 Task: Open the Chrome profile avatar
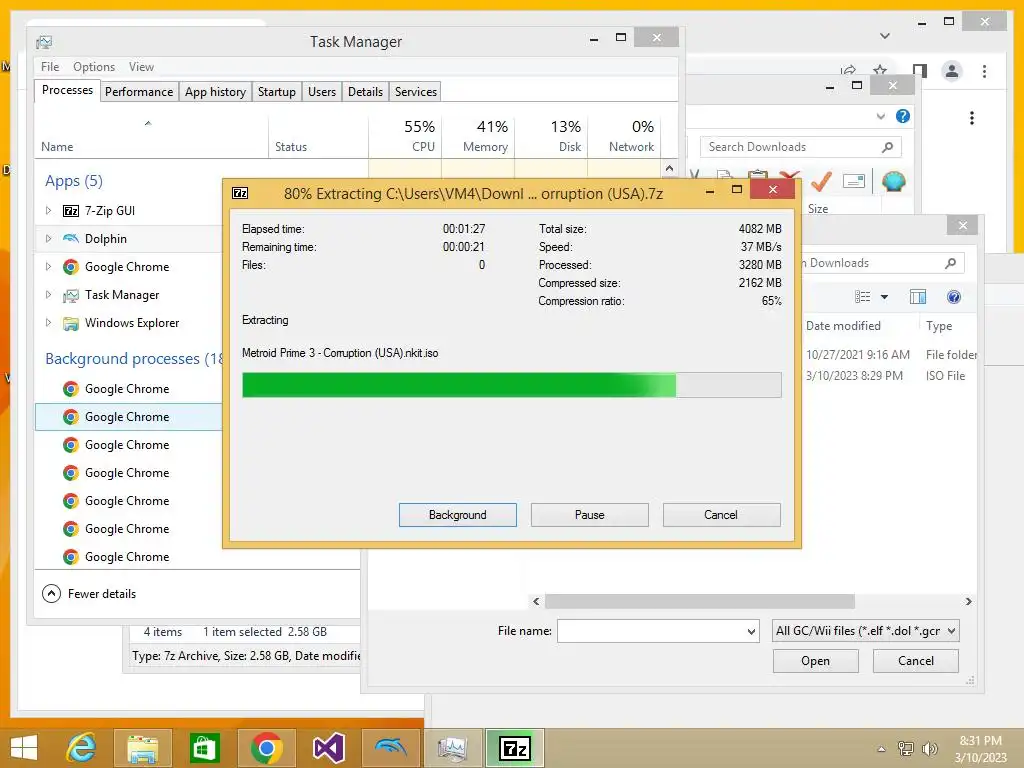(952, 71)
